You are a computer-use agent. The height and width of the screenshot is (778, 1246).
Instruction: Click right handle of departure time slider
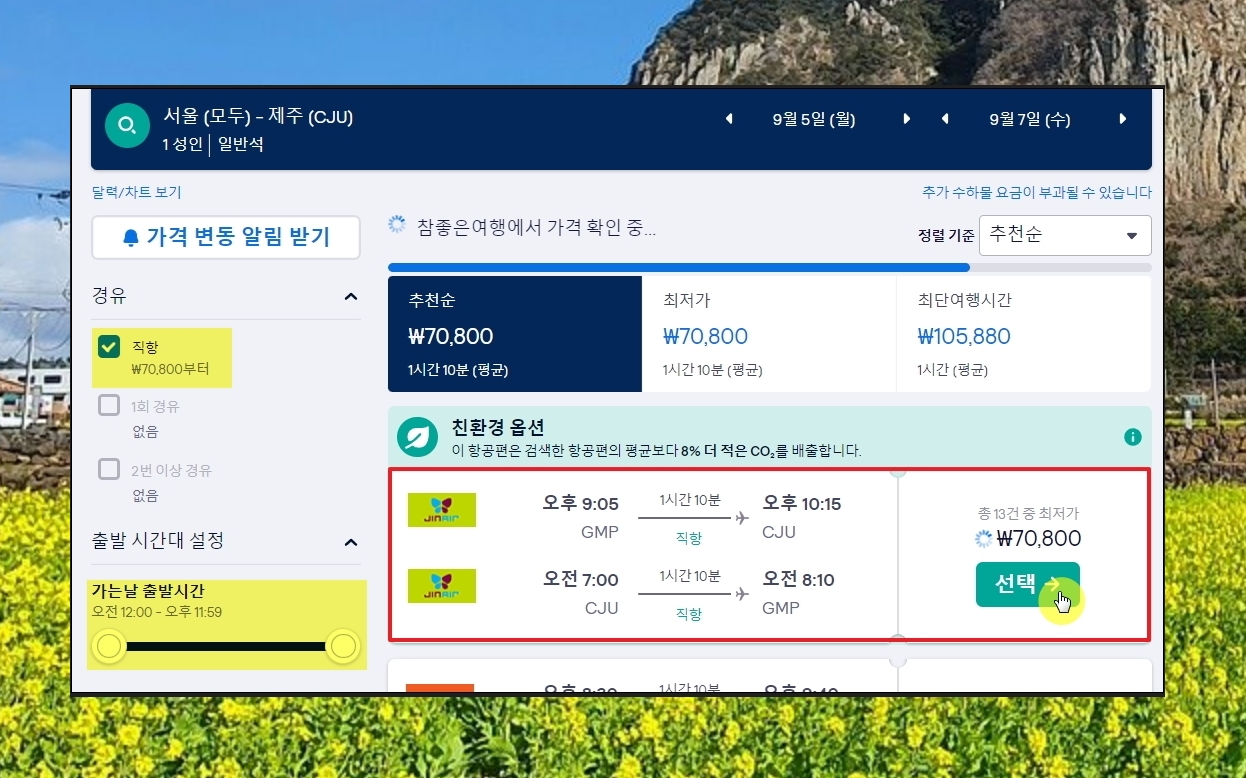[x=343, y=647]
